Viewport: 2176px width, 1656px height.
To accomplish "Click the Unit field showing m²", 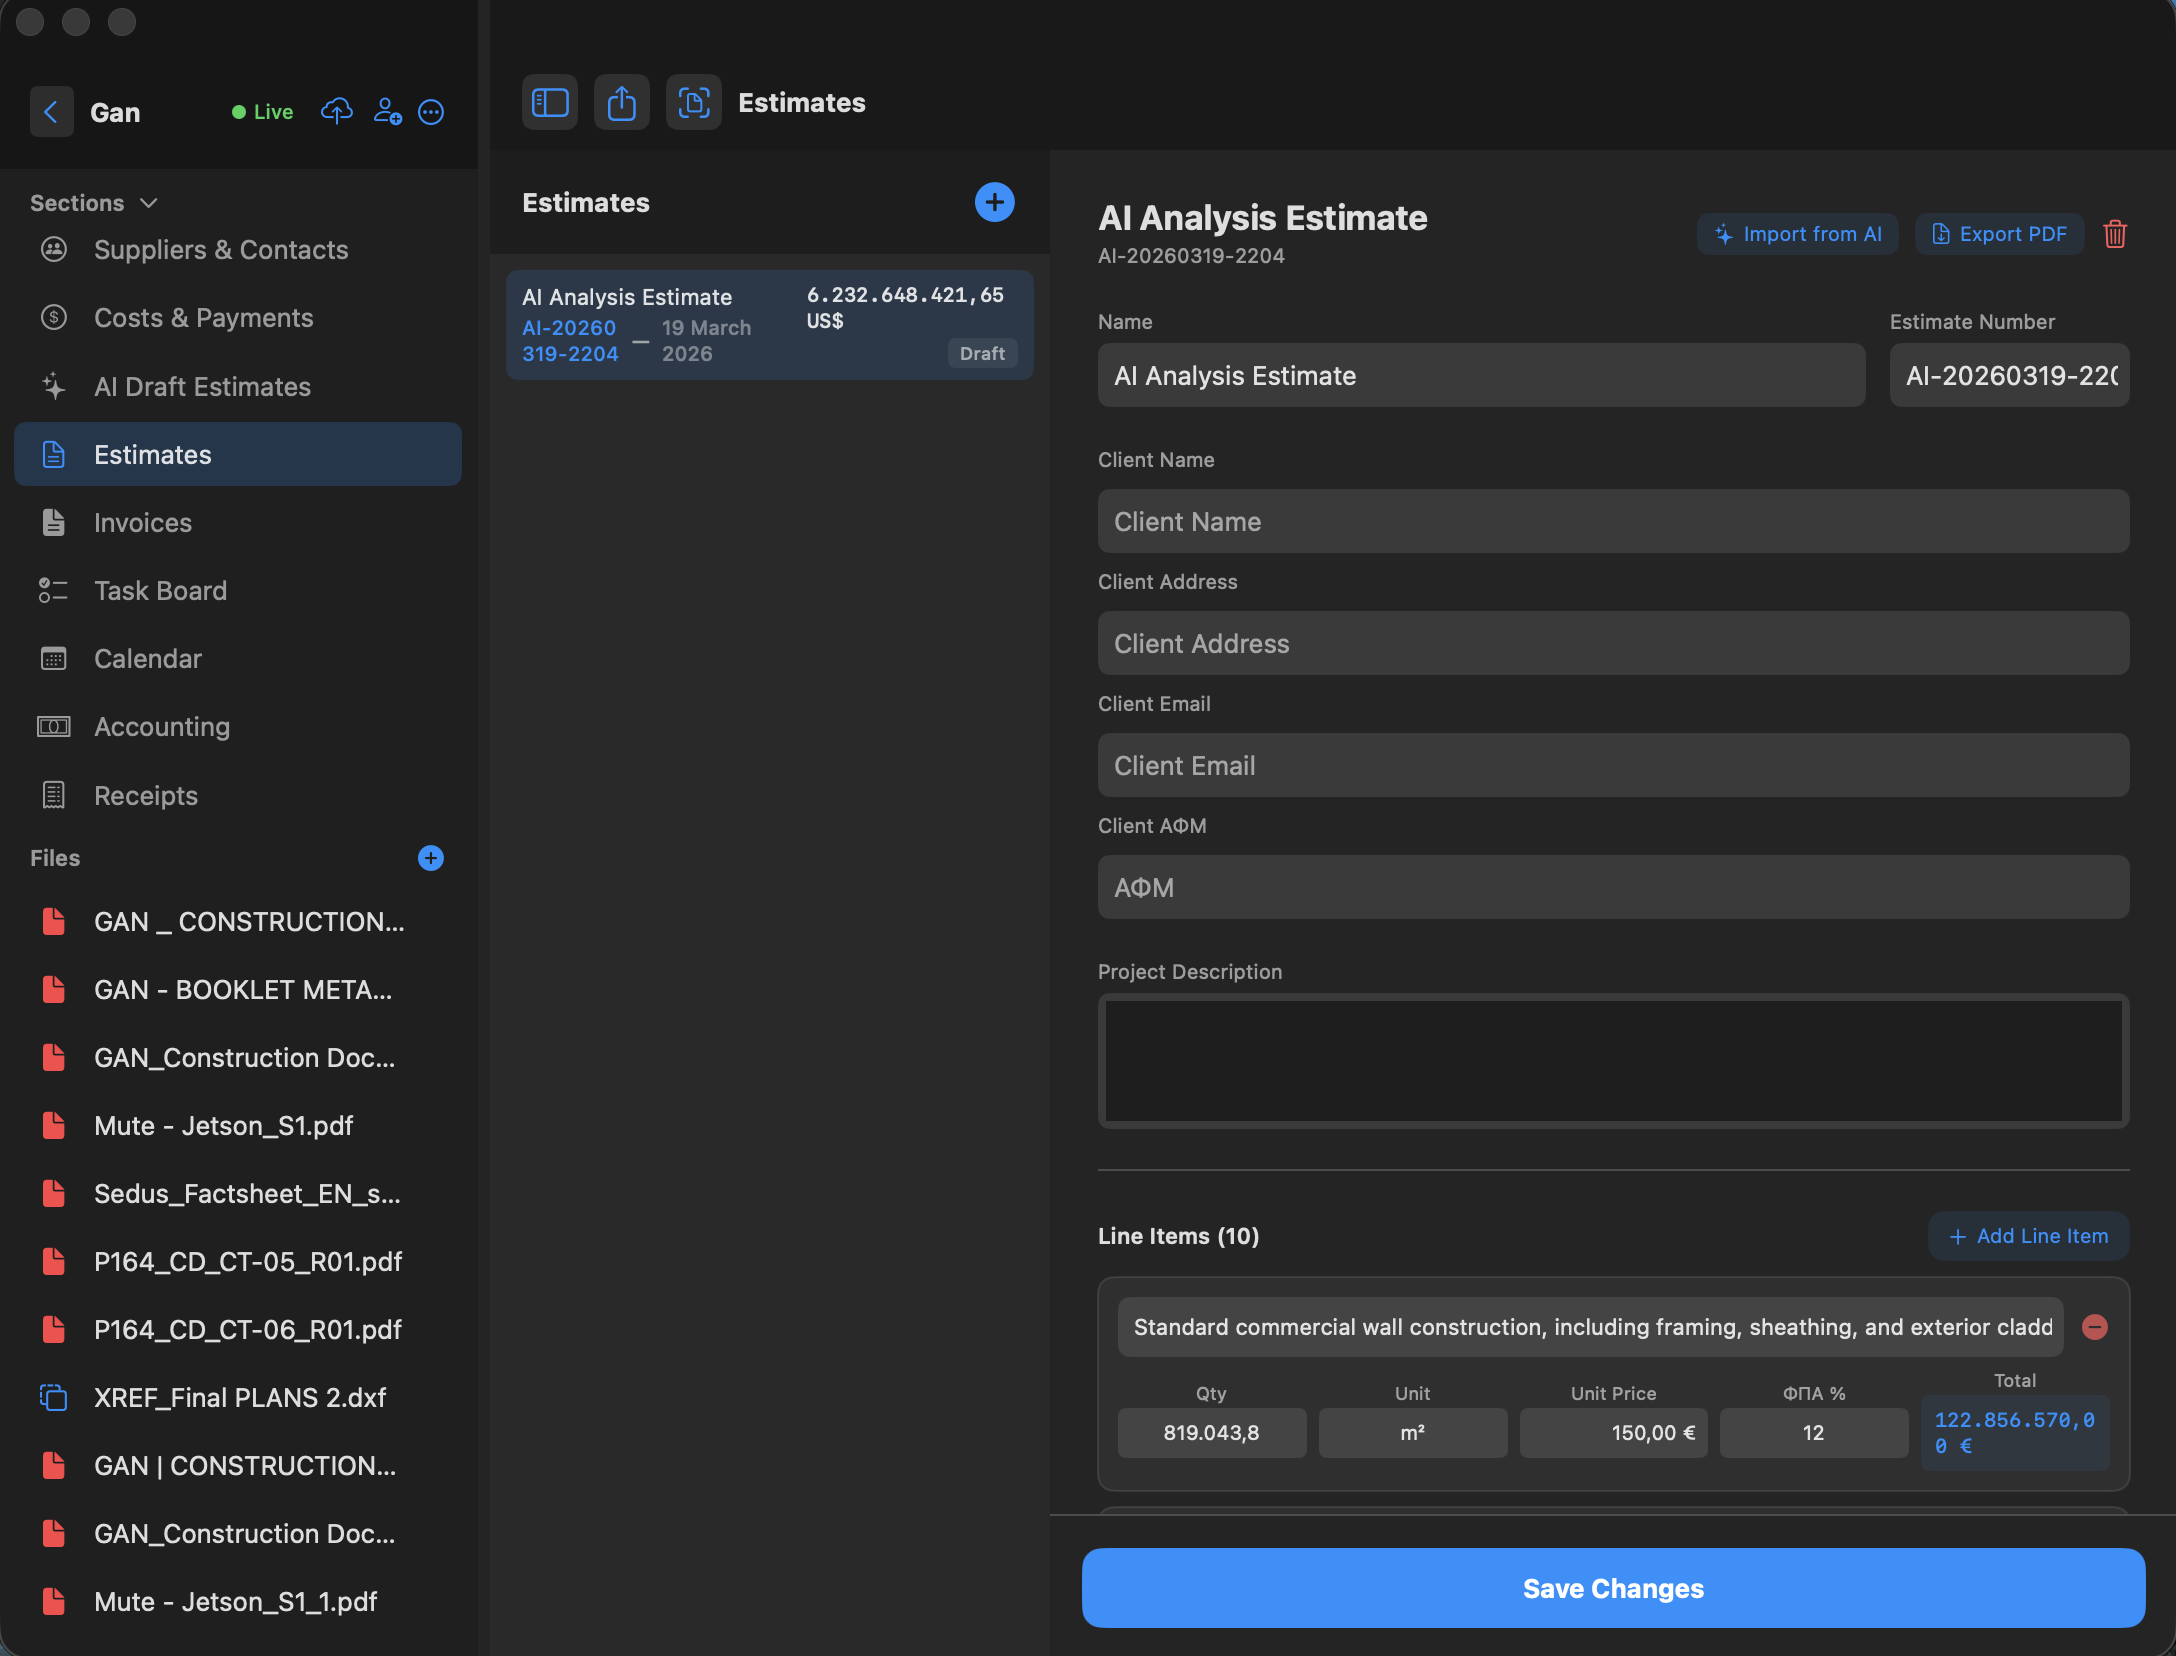I will click(x=1412, y=1433).
